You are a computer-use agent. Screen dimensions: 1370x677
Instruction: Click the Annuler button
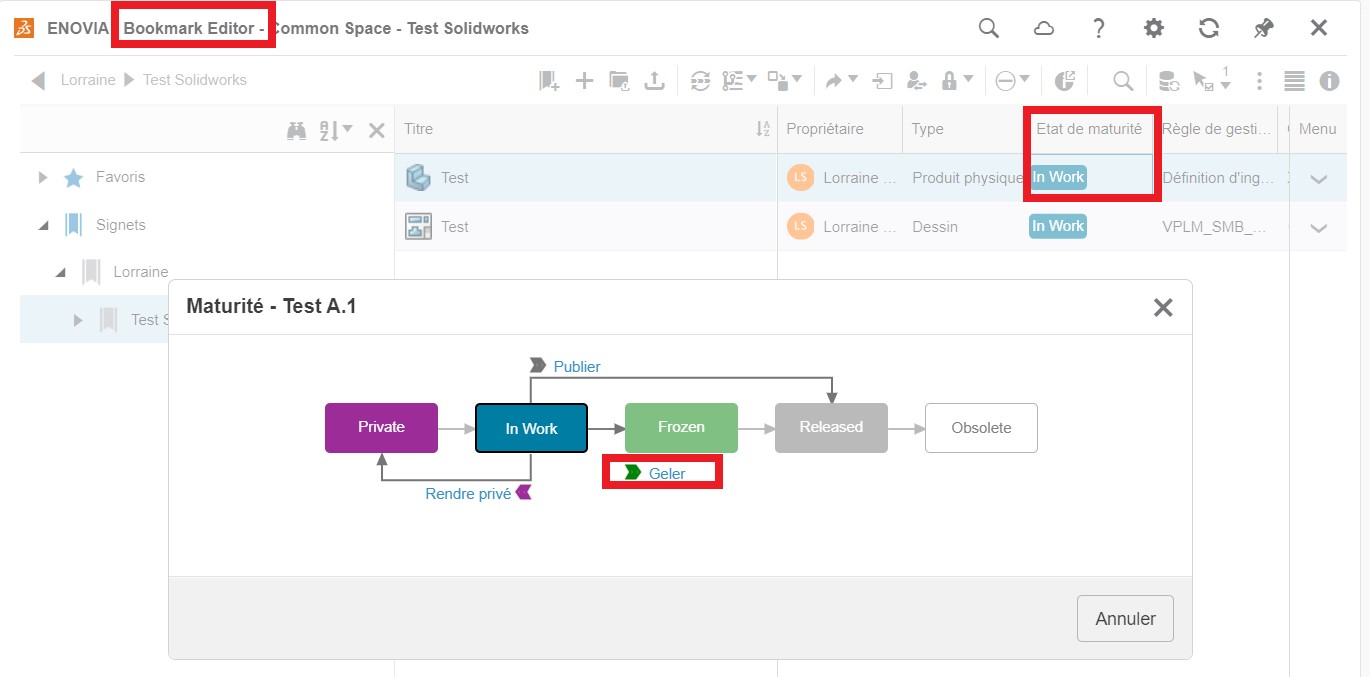(x=1125, y=618)
